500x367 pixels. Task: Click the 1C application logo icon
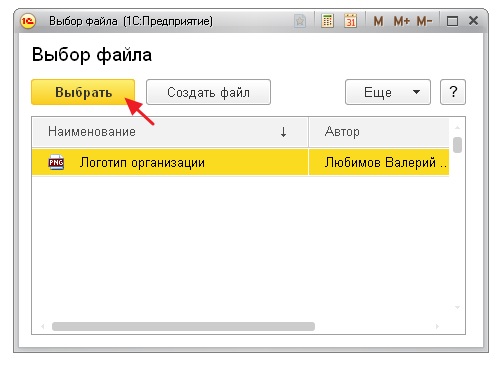28,22
